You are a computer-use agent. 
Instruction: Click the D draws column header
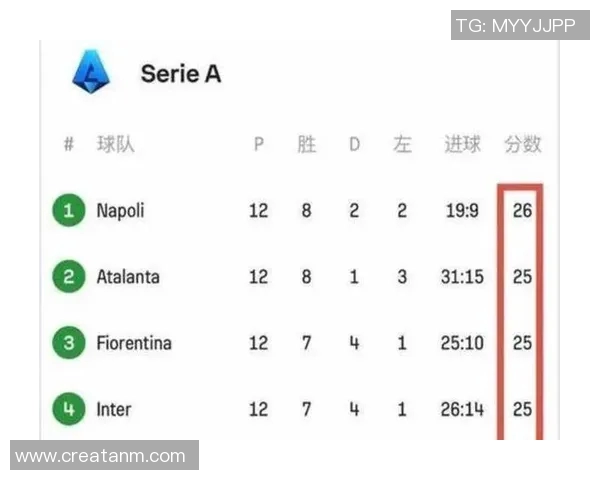click(x=354, y=144)
